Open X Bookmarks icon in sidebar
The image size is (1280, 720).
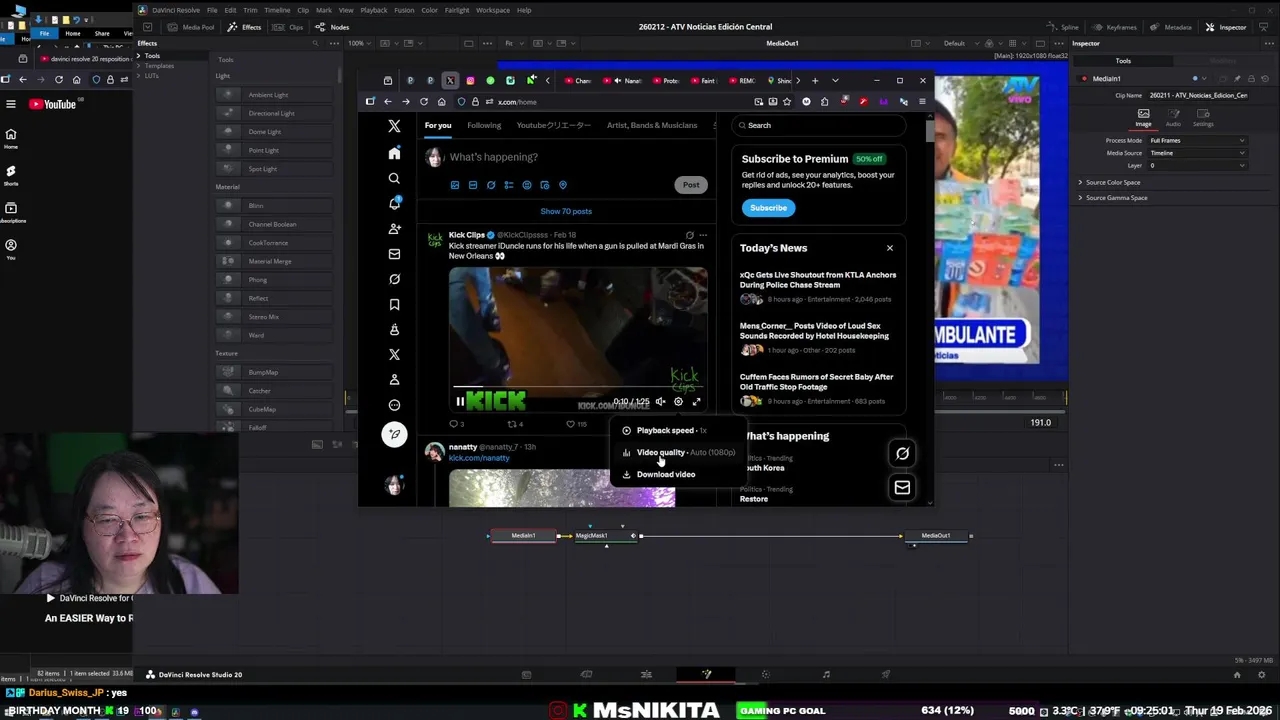tap(394, 304)
